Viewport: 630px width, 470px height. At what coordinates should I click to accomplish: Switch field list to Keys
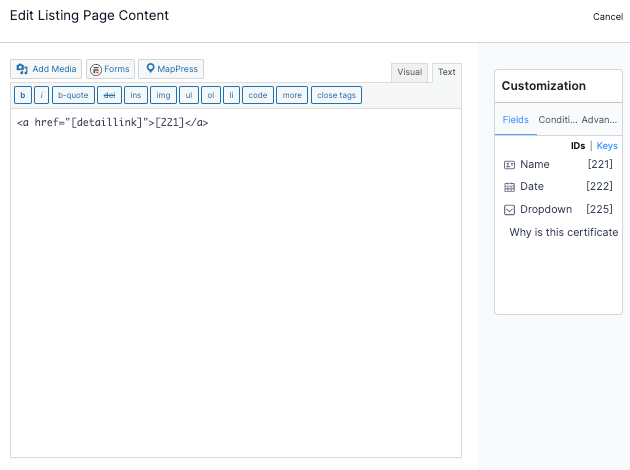point(607,146)
